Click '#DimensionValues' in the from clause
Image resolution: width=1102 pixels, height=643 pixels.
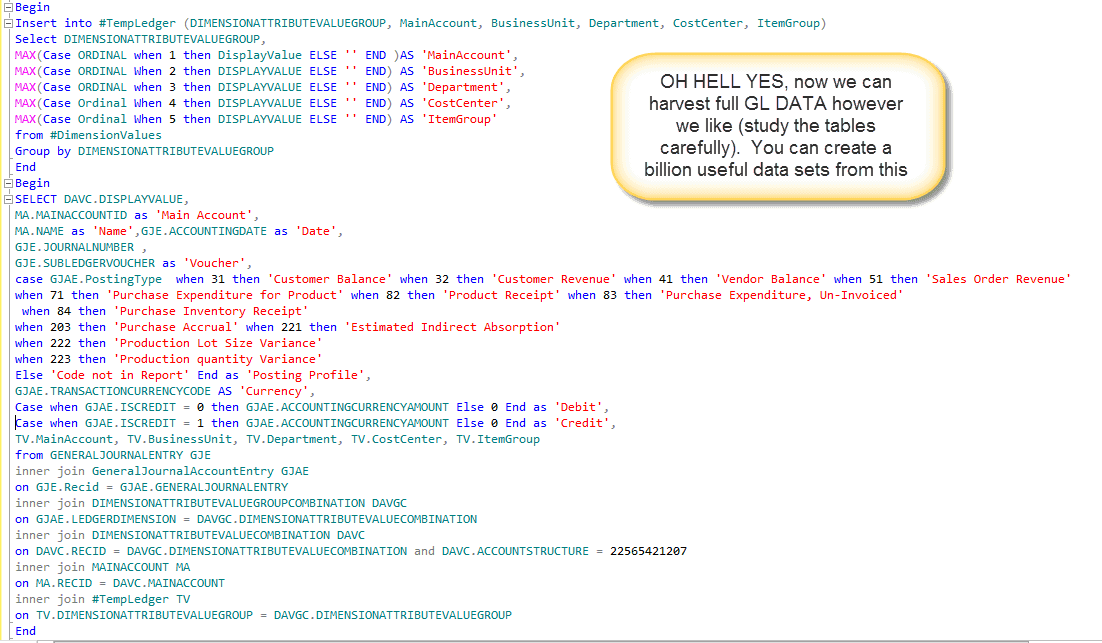105,135
